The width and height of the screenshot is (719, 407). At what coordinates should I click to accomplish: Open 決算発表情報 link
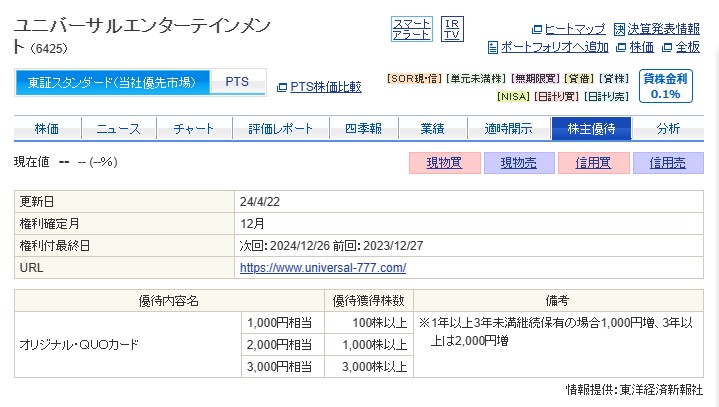click(664, 29)
